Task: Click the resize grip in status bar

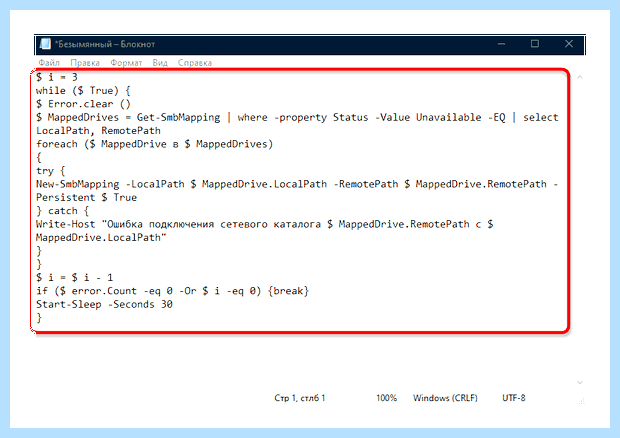Action: coord(581,401)
